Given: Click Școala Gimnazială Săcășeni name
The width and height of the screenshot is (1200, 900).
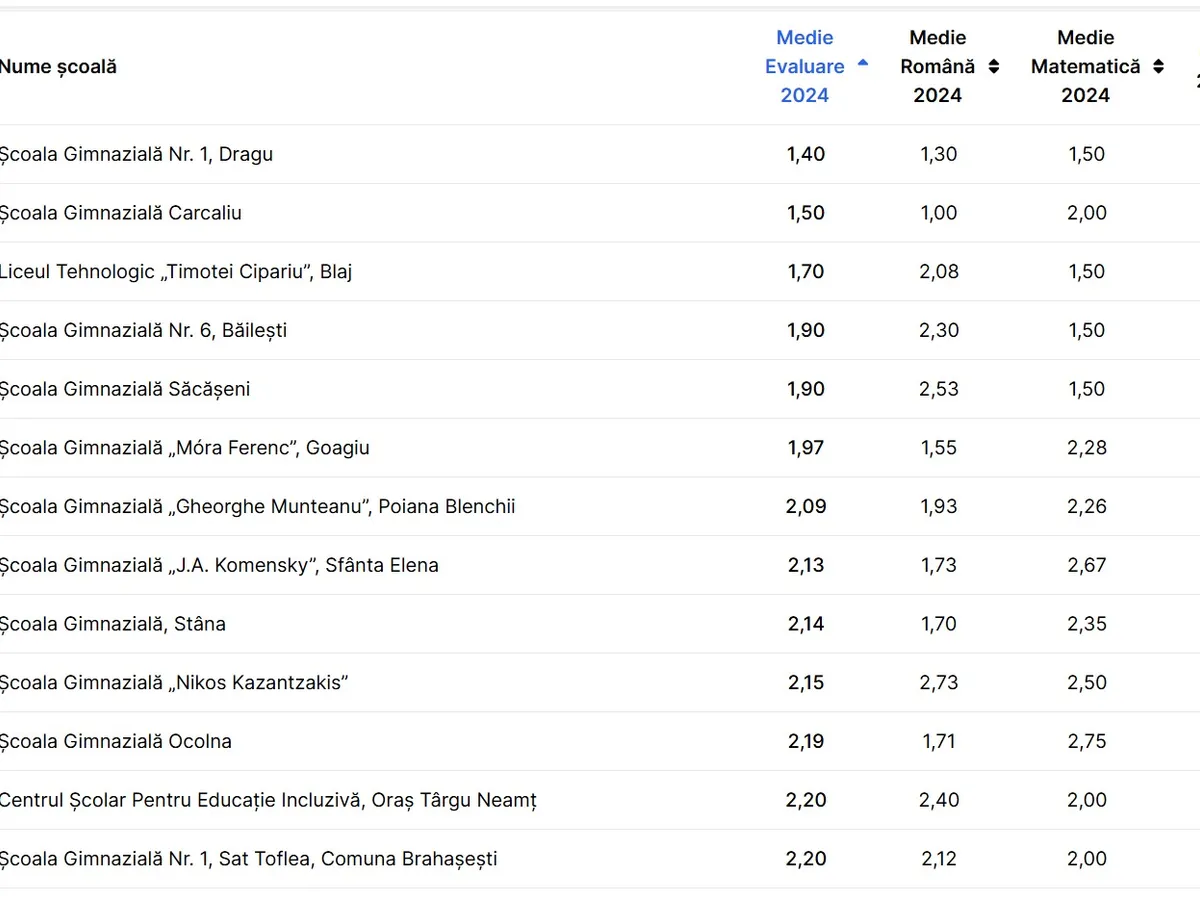Looking at the screenshot, I should [125, 389].
